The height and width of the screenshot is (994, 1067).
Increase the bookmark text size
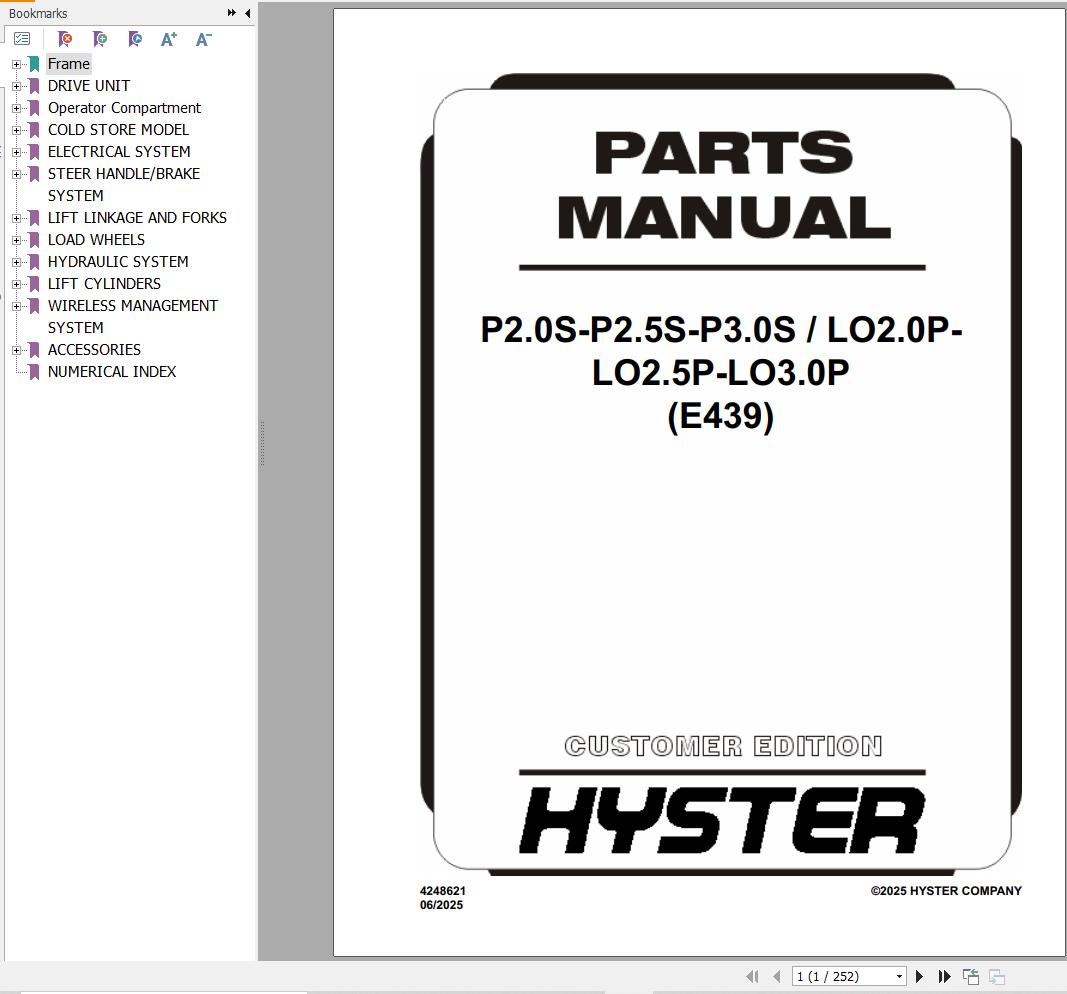168,39
